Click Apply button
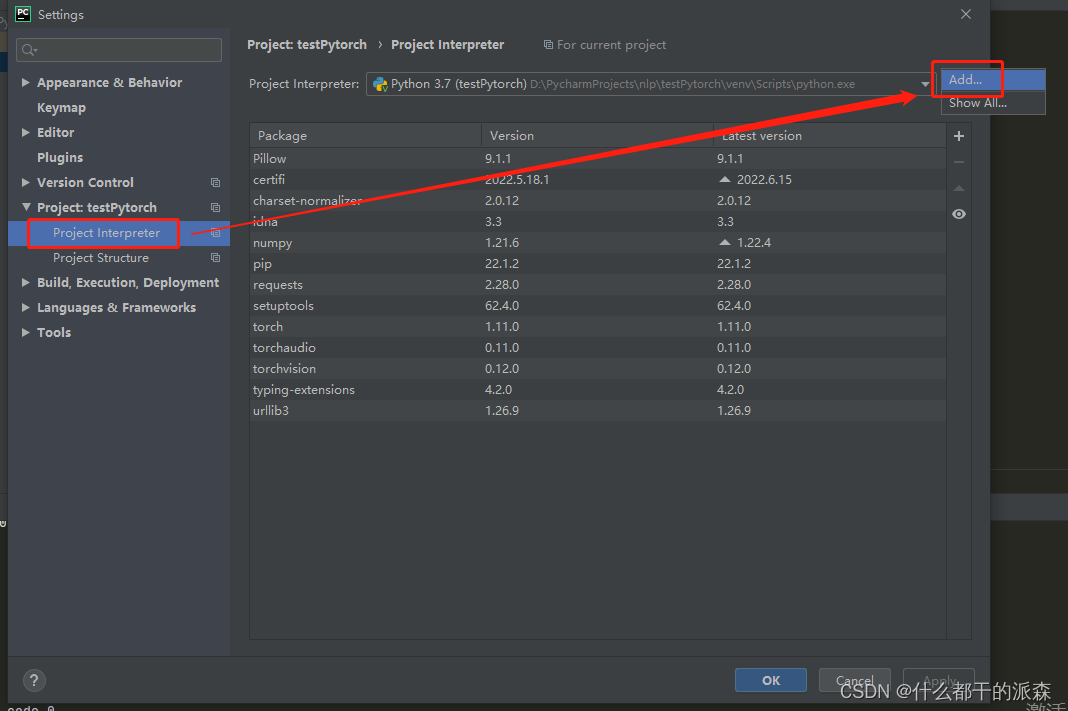1068x711 pixels. coord(939,680)
